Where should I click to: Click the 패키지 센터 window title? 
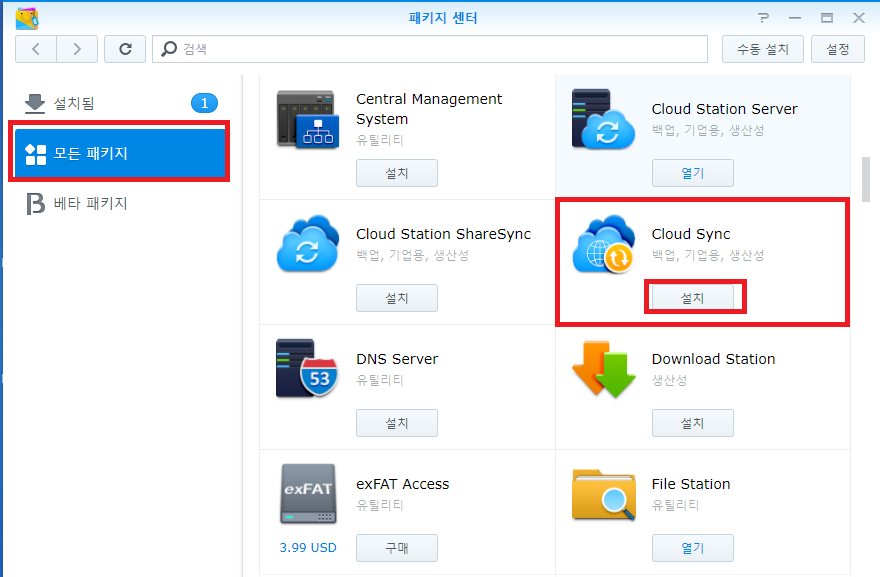point(443,18)
